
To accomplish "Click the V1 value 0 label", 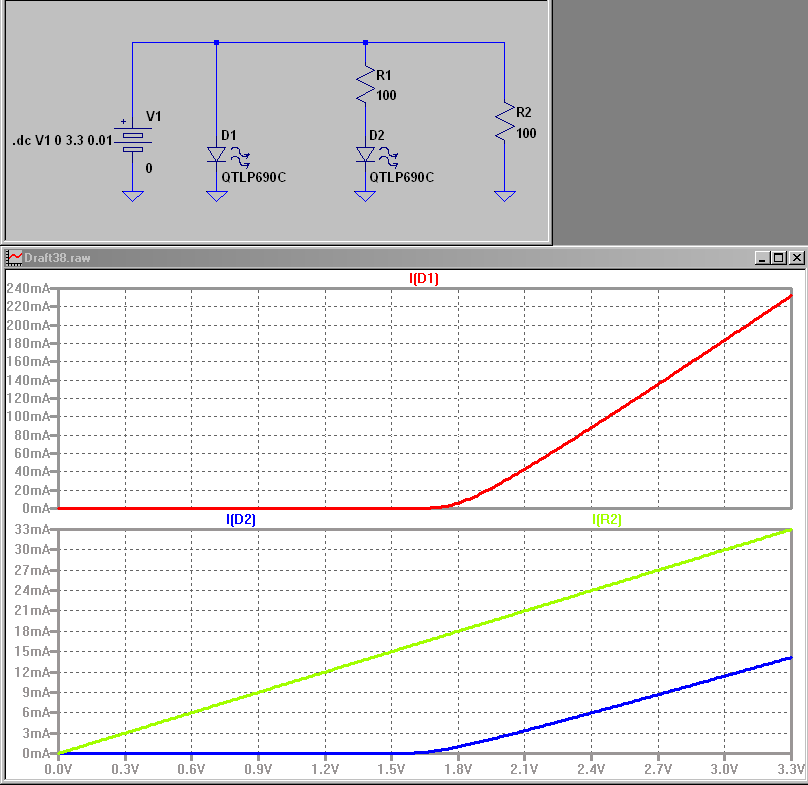I will tap(149, 169).
